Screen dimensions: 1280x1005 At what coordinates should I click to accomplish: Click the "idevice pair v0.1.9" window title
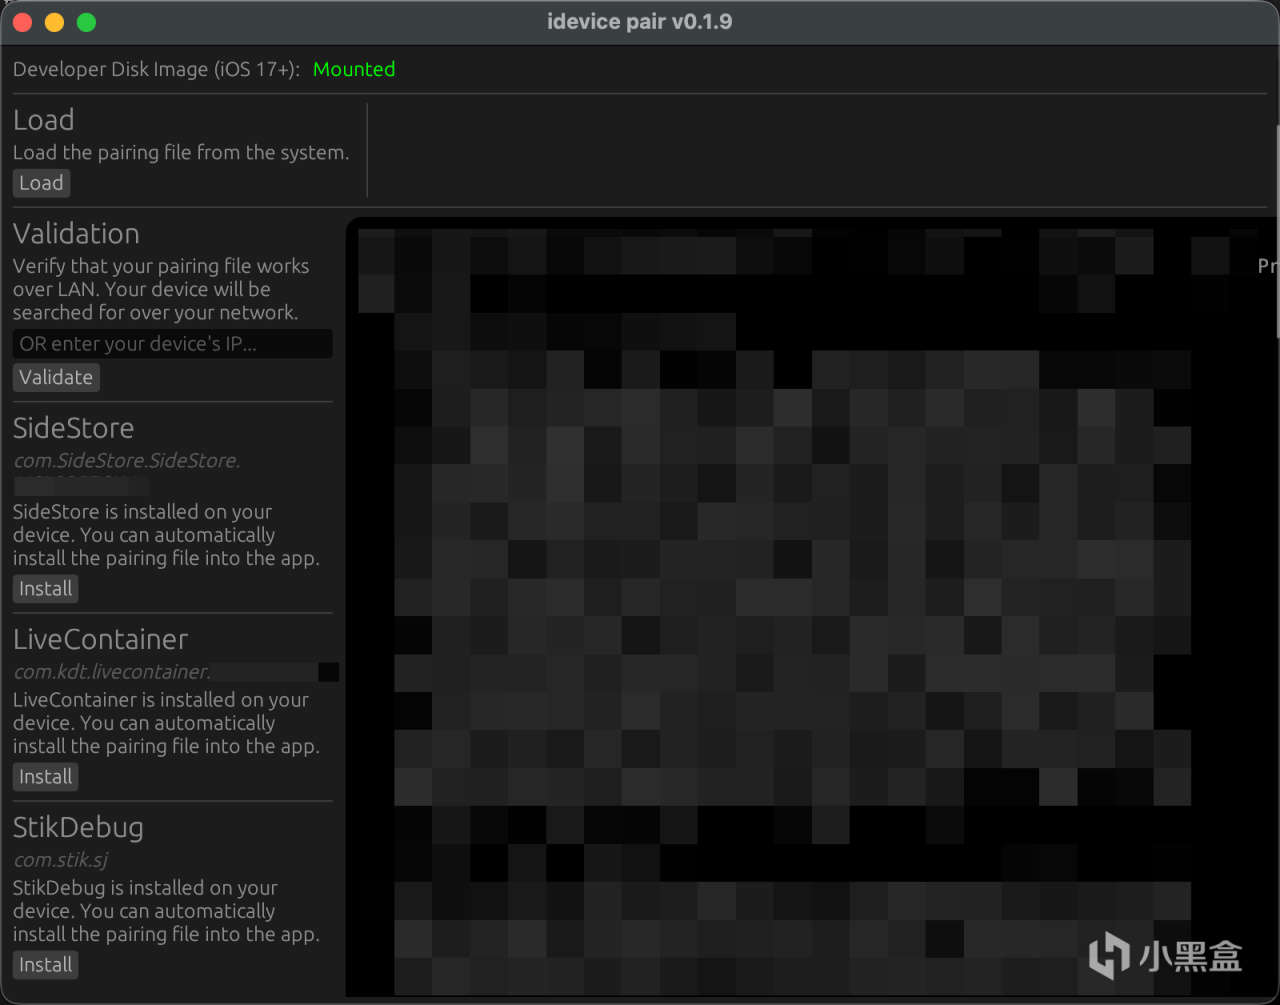pos(640,21)
